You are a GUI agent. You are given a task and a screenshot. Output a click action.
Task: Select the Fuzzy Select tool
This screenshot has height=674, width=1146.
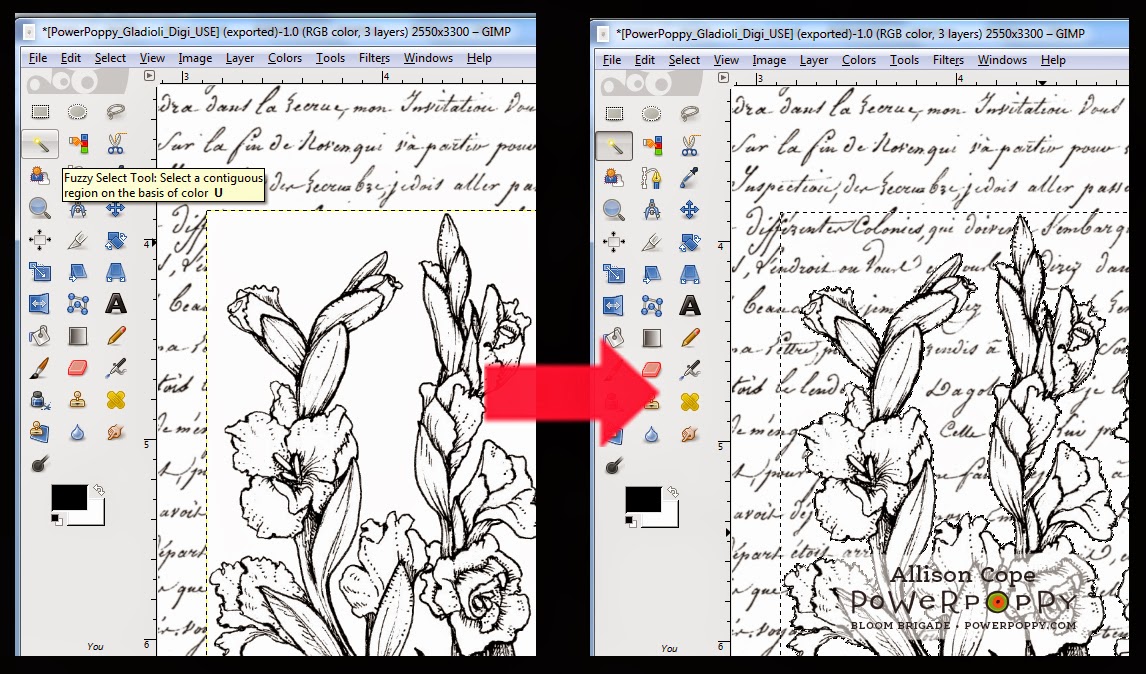click(40, 146)
